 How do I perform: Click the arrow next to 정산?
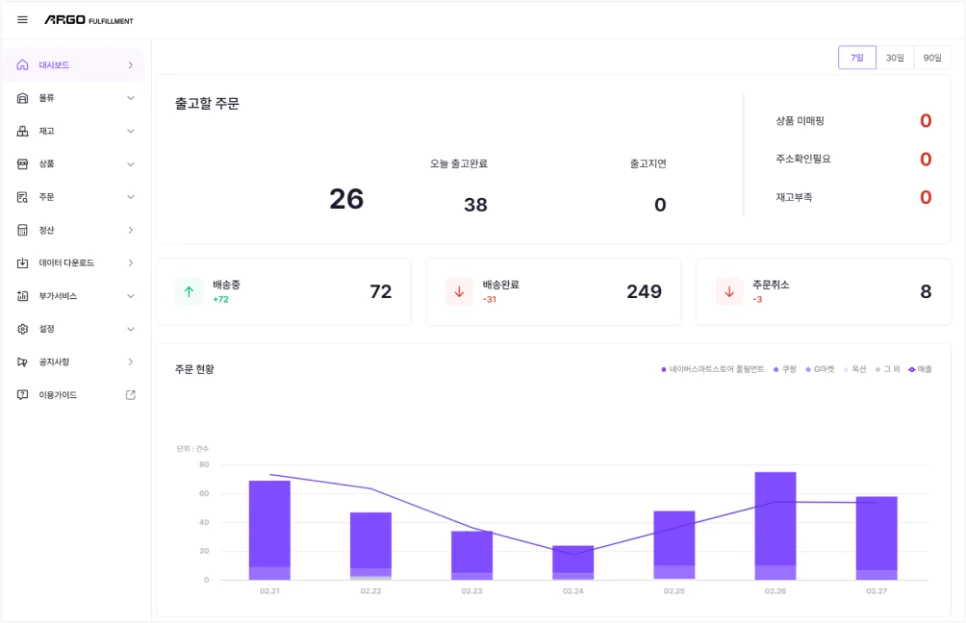[131, 230]
